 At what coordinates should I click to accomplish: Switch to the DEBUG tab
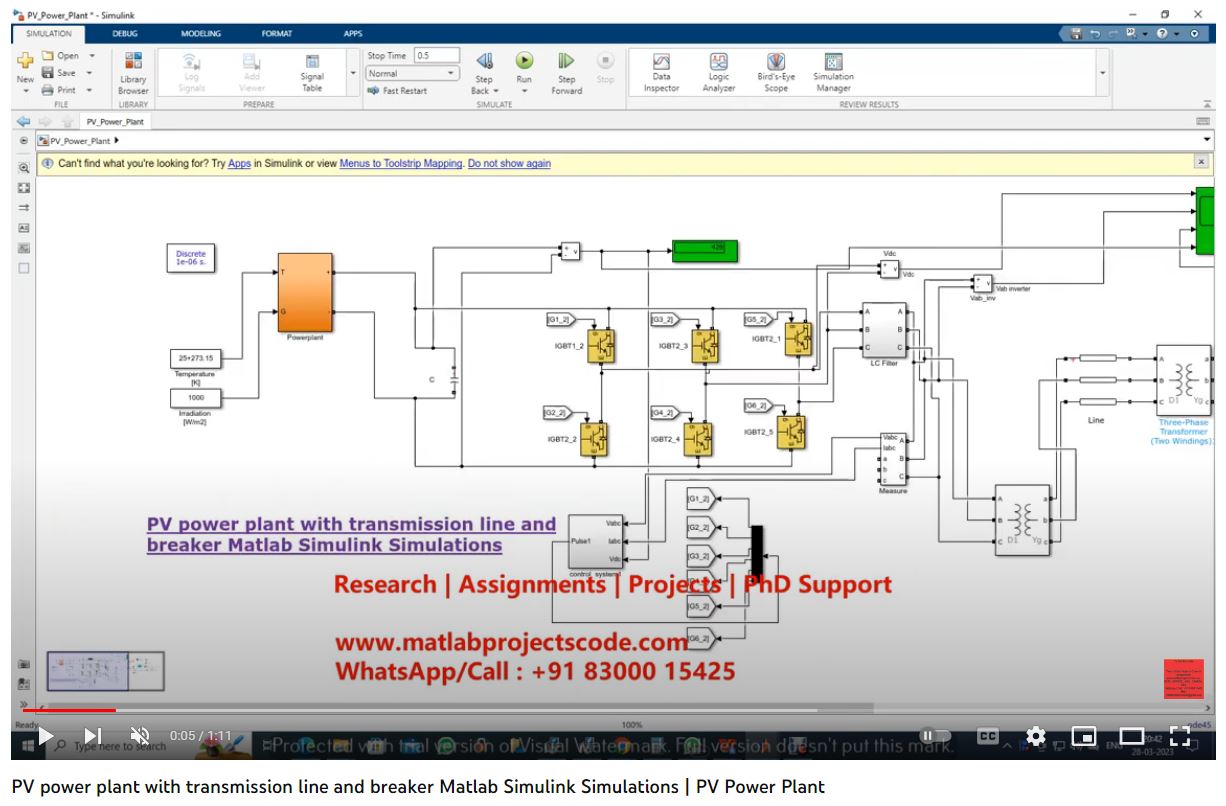tap(123, 33)
